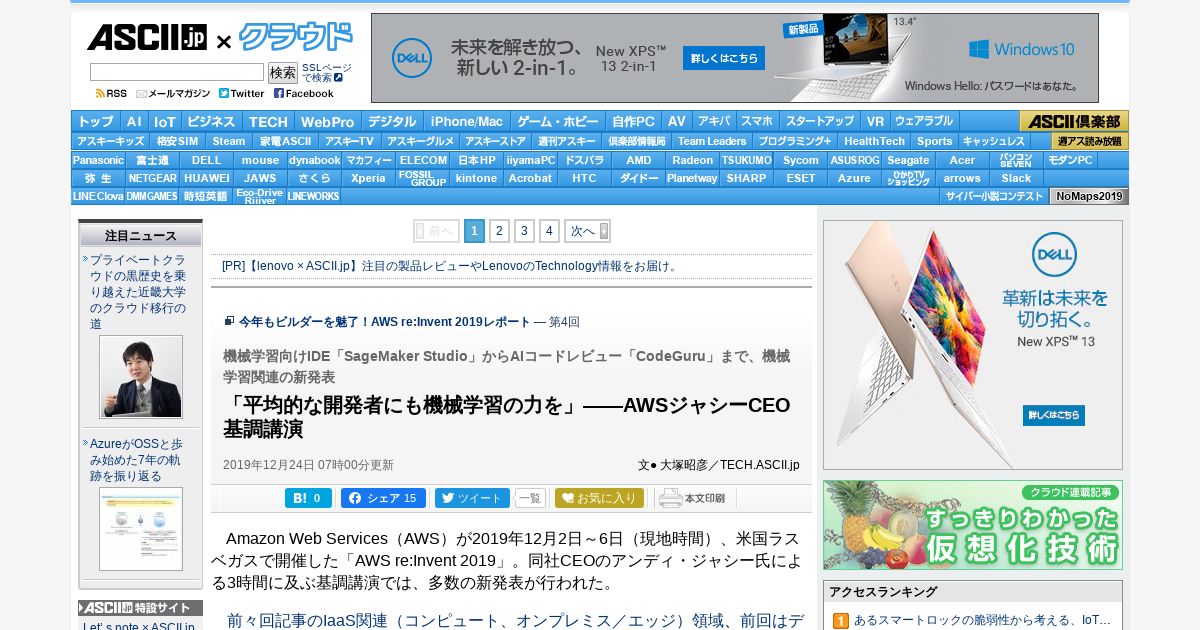
Task: Open the Panasonic brand link
Action: [98, 160]
